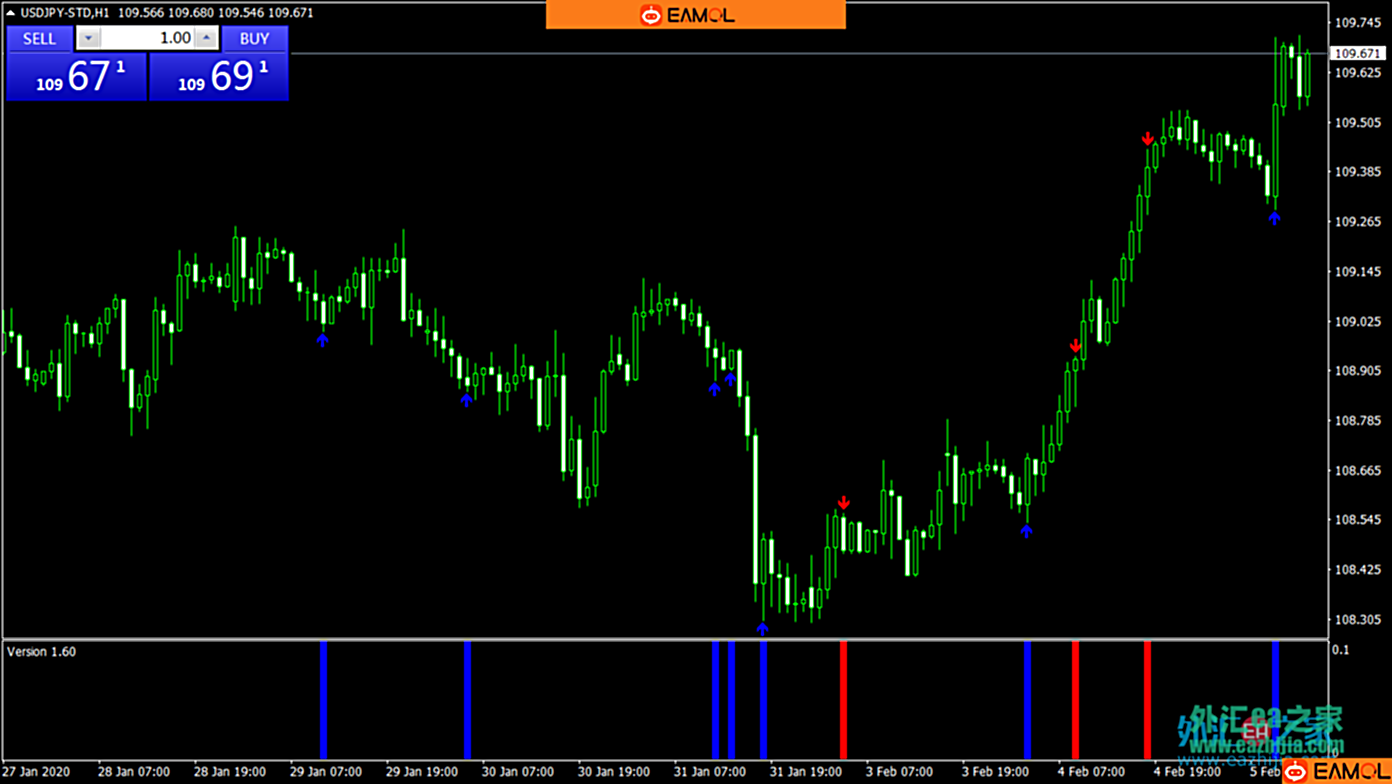Select the red sell arrow near 109.025
Screen dimensions: 1392x784
click(1075, 346)
